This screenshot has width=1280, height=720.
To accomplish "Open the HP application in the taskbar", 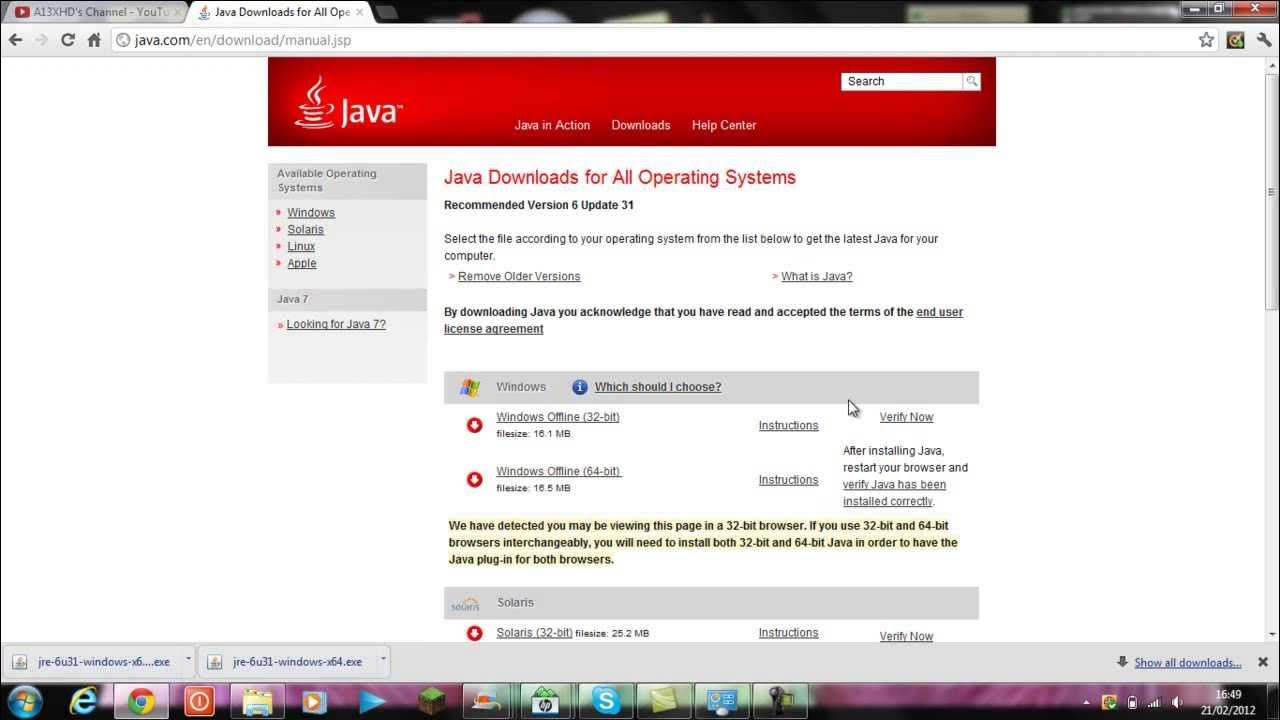I will coord(547,701).
